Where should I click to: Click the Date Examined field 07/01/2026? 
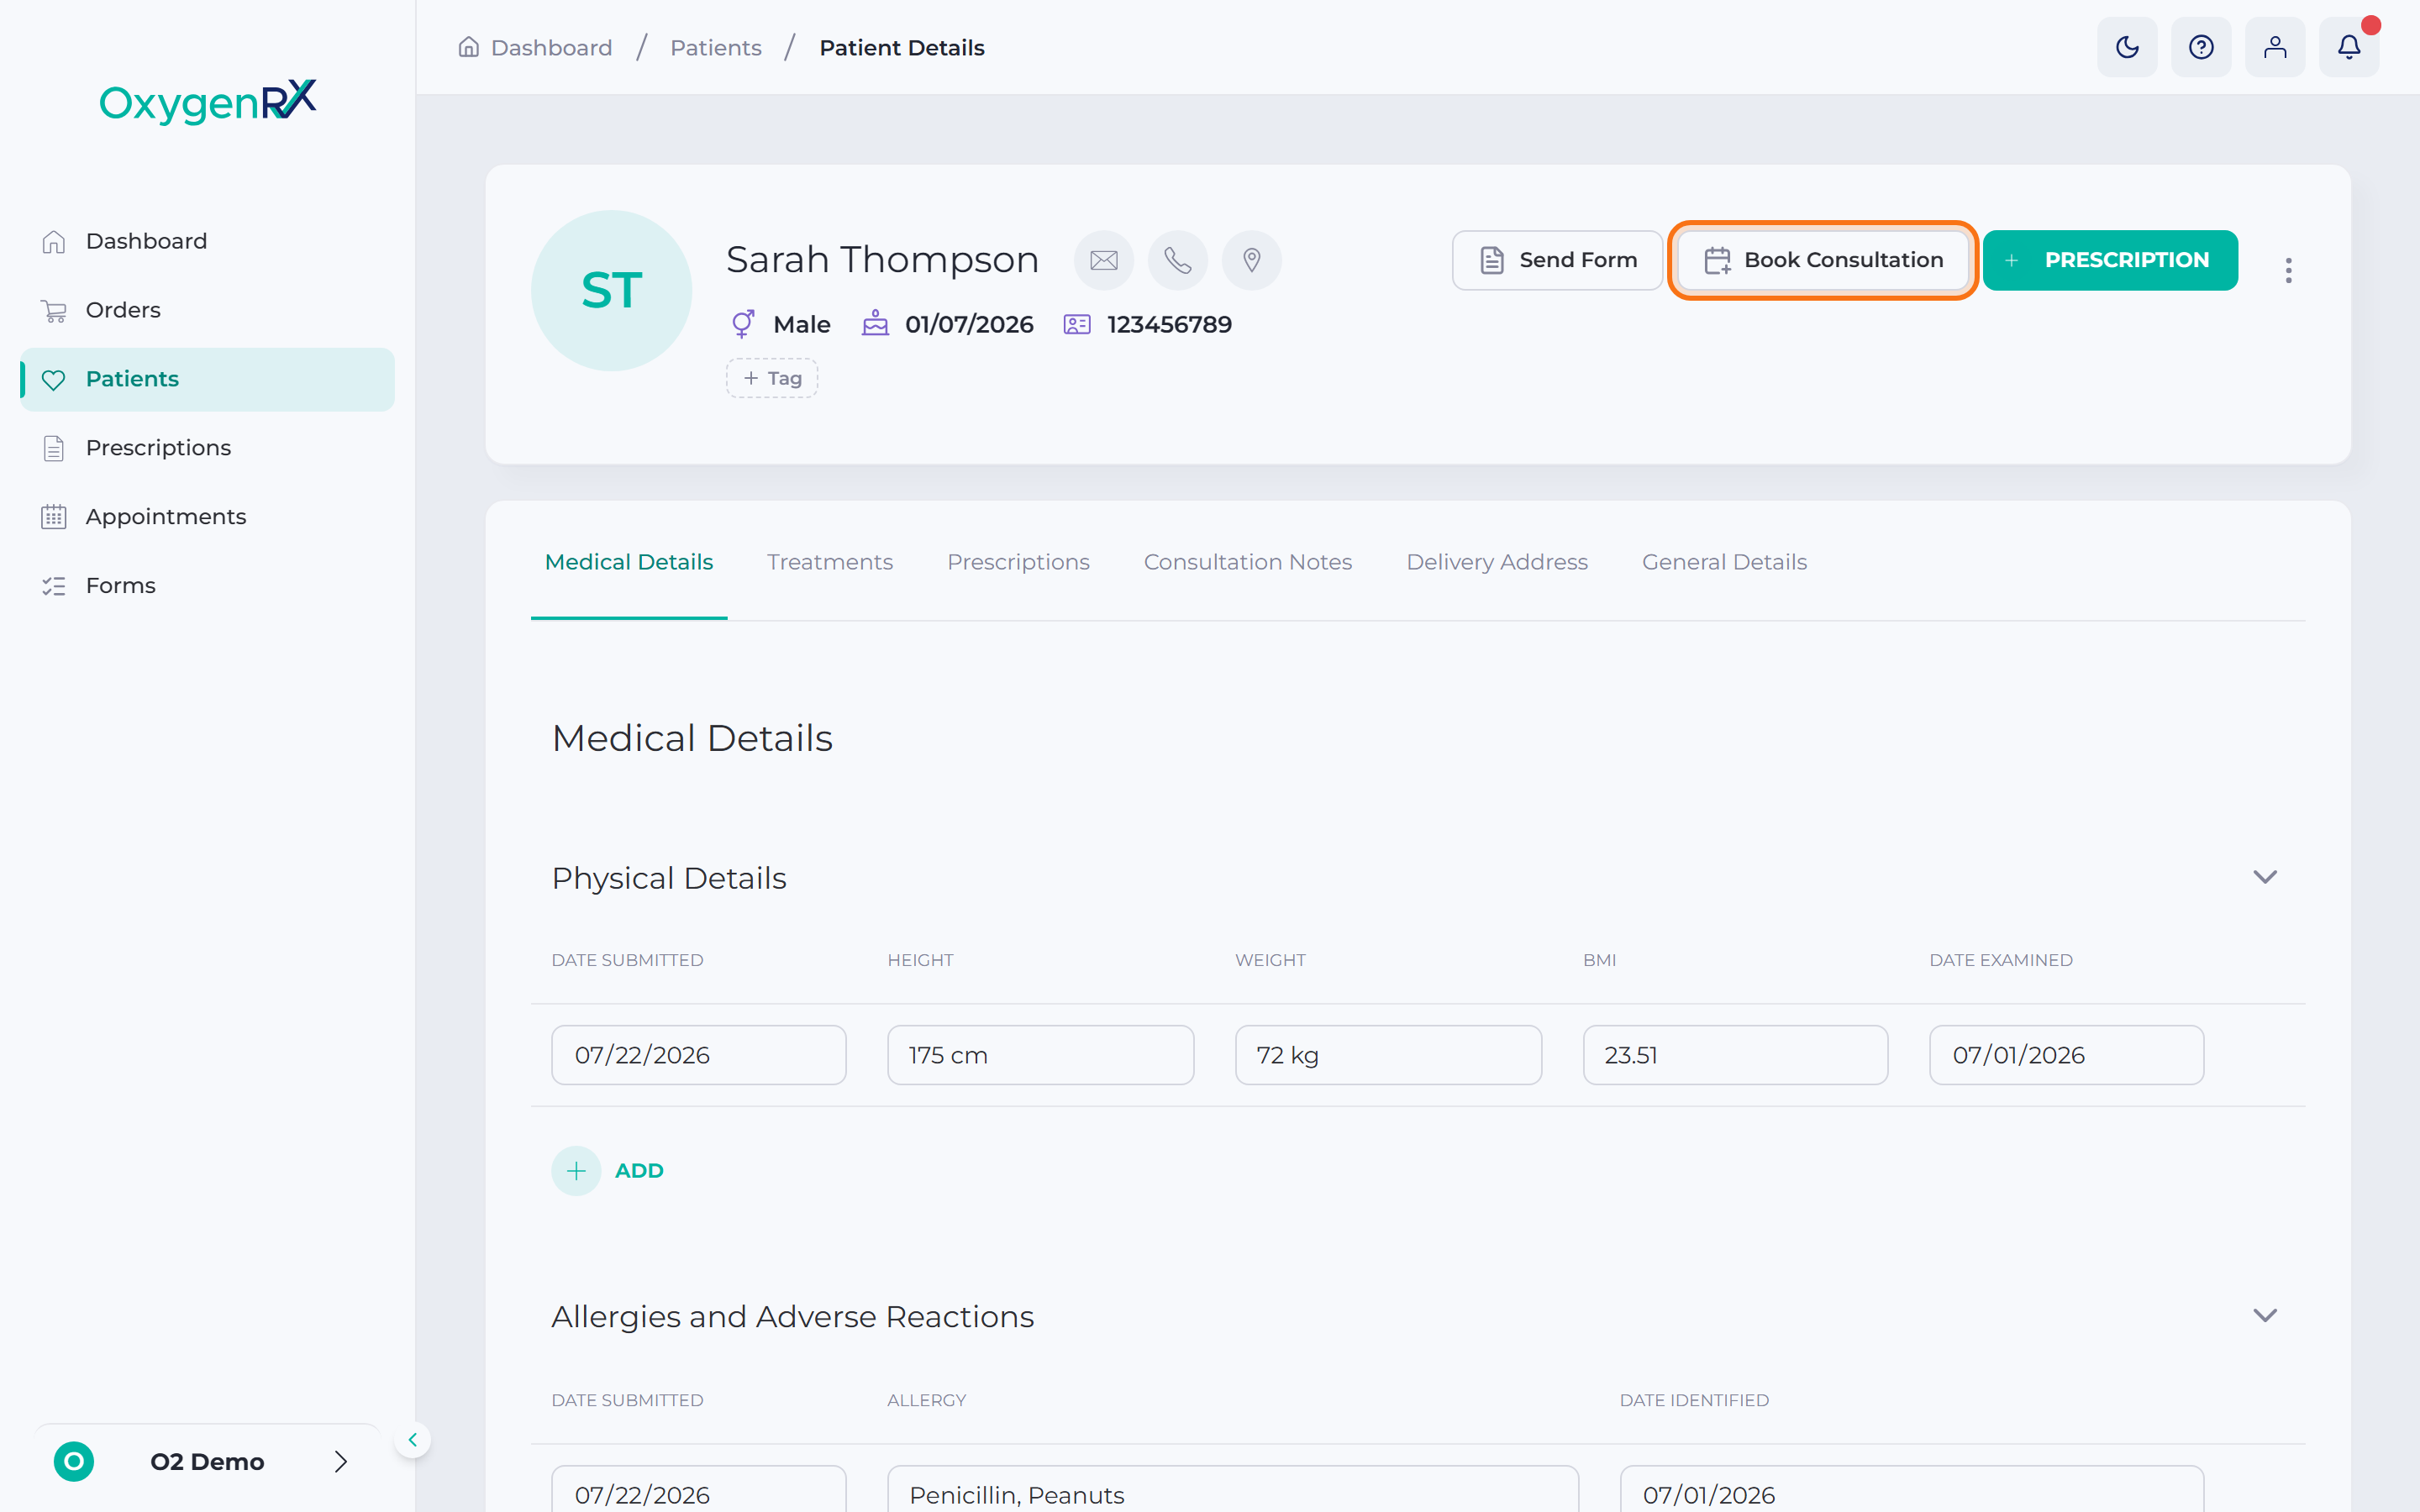(x=2066, y=1055)
